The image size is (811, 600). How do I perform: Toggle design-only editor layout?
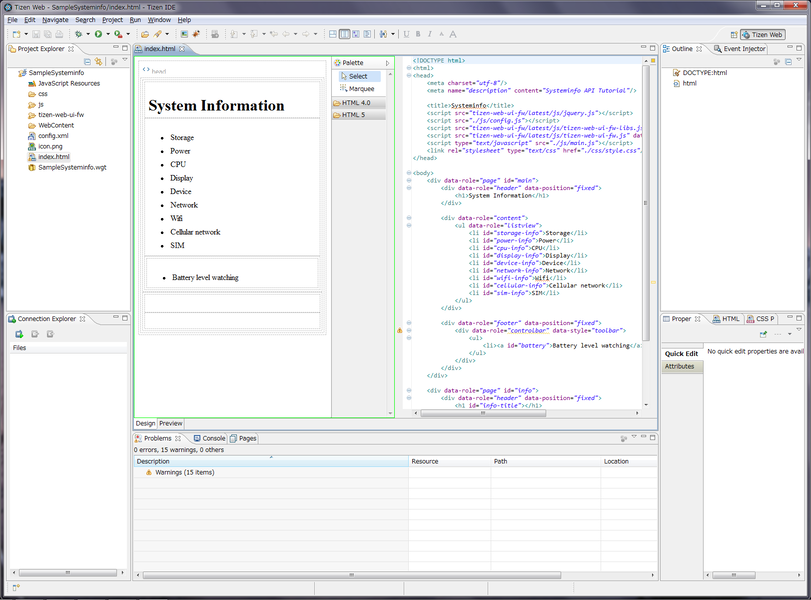356,34
